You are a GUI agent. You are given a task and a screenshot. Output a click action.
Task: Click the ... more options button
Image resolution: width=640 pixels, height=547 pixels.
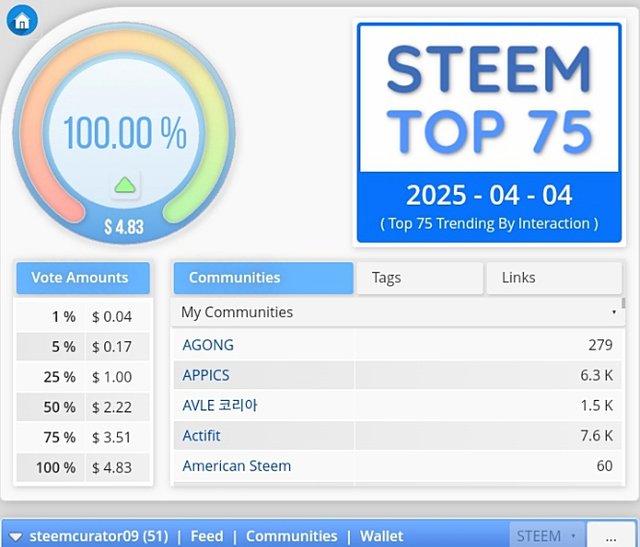tap(611, 535)
